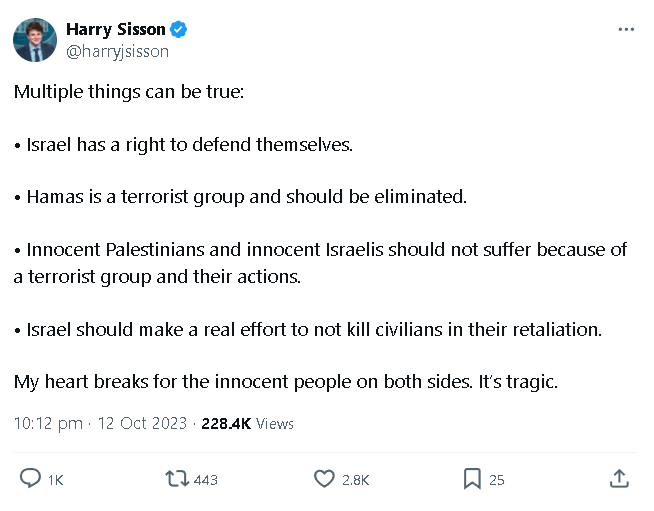The image size is (654, 511).
Task: Click the 25 bookmarks count
Action: pos(497,480)
